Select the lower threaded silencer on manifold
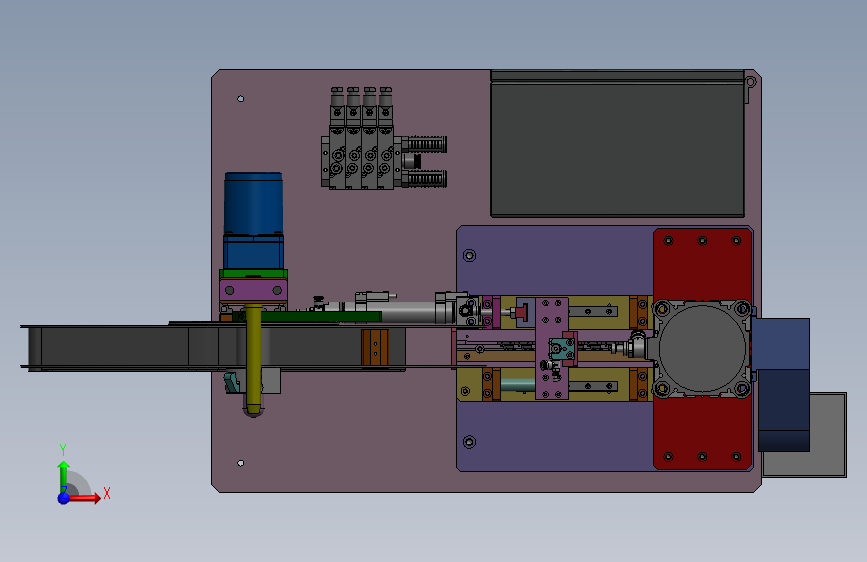The image size is (867, 562). point(424,179)
